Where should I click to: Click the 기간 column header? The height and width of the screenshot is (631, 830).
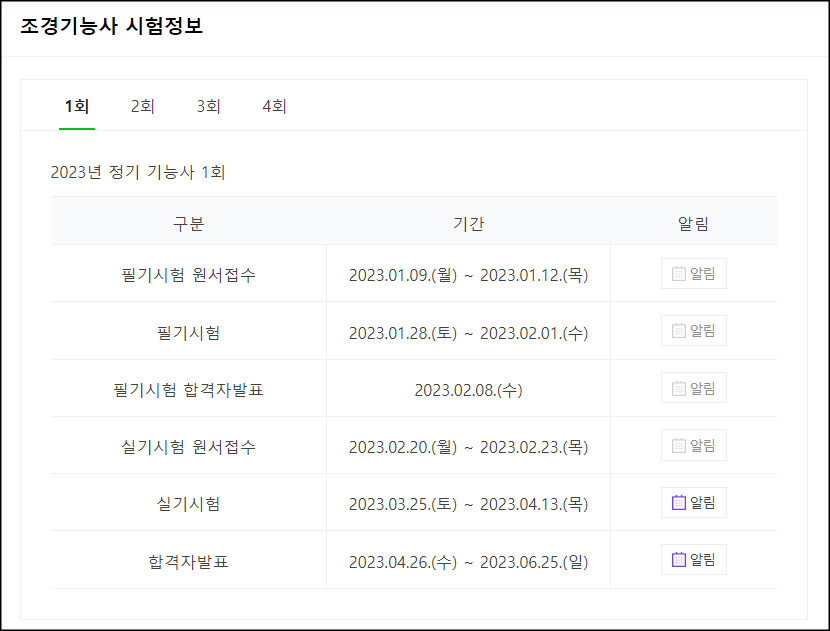pos(468,223)
